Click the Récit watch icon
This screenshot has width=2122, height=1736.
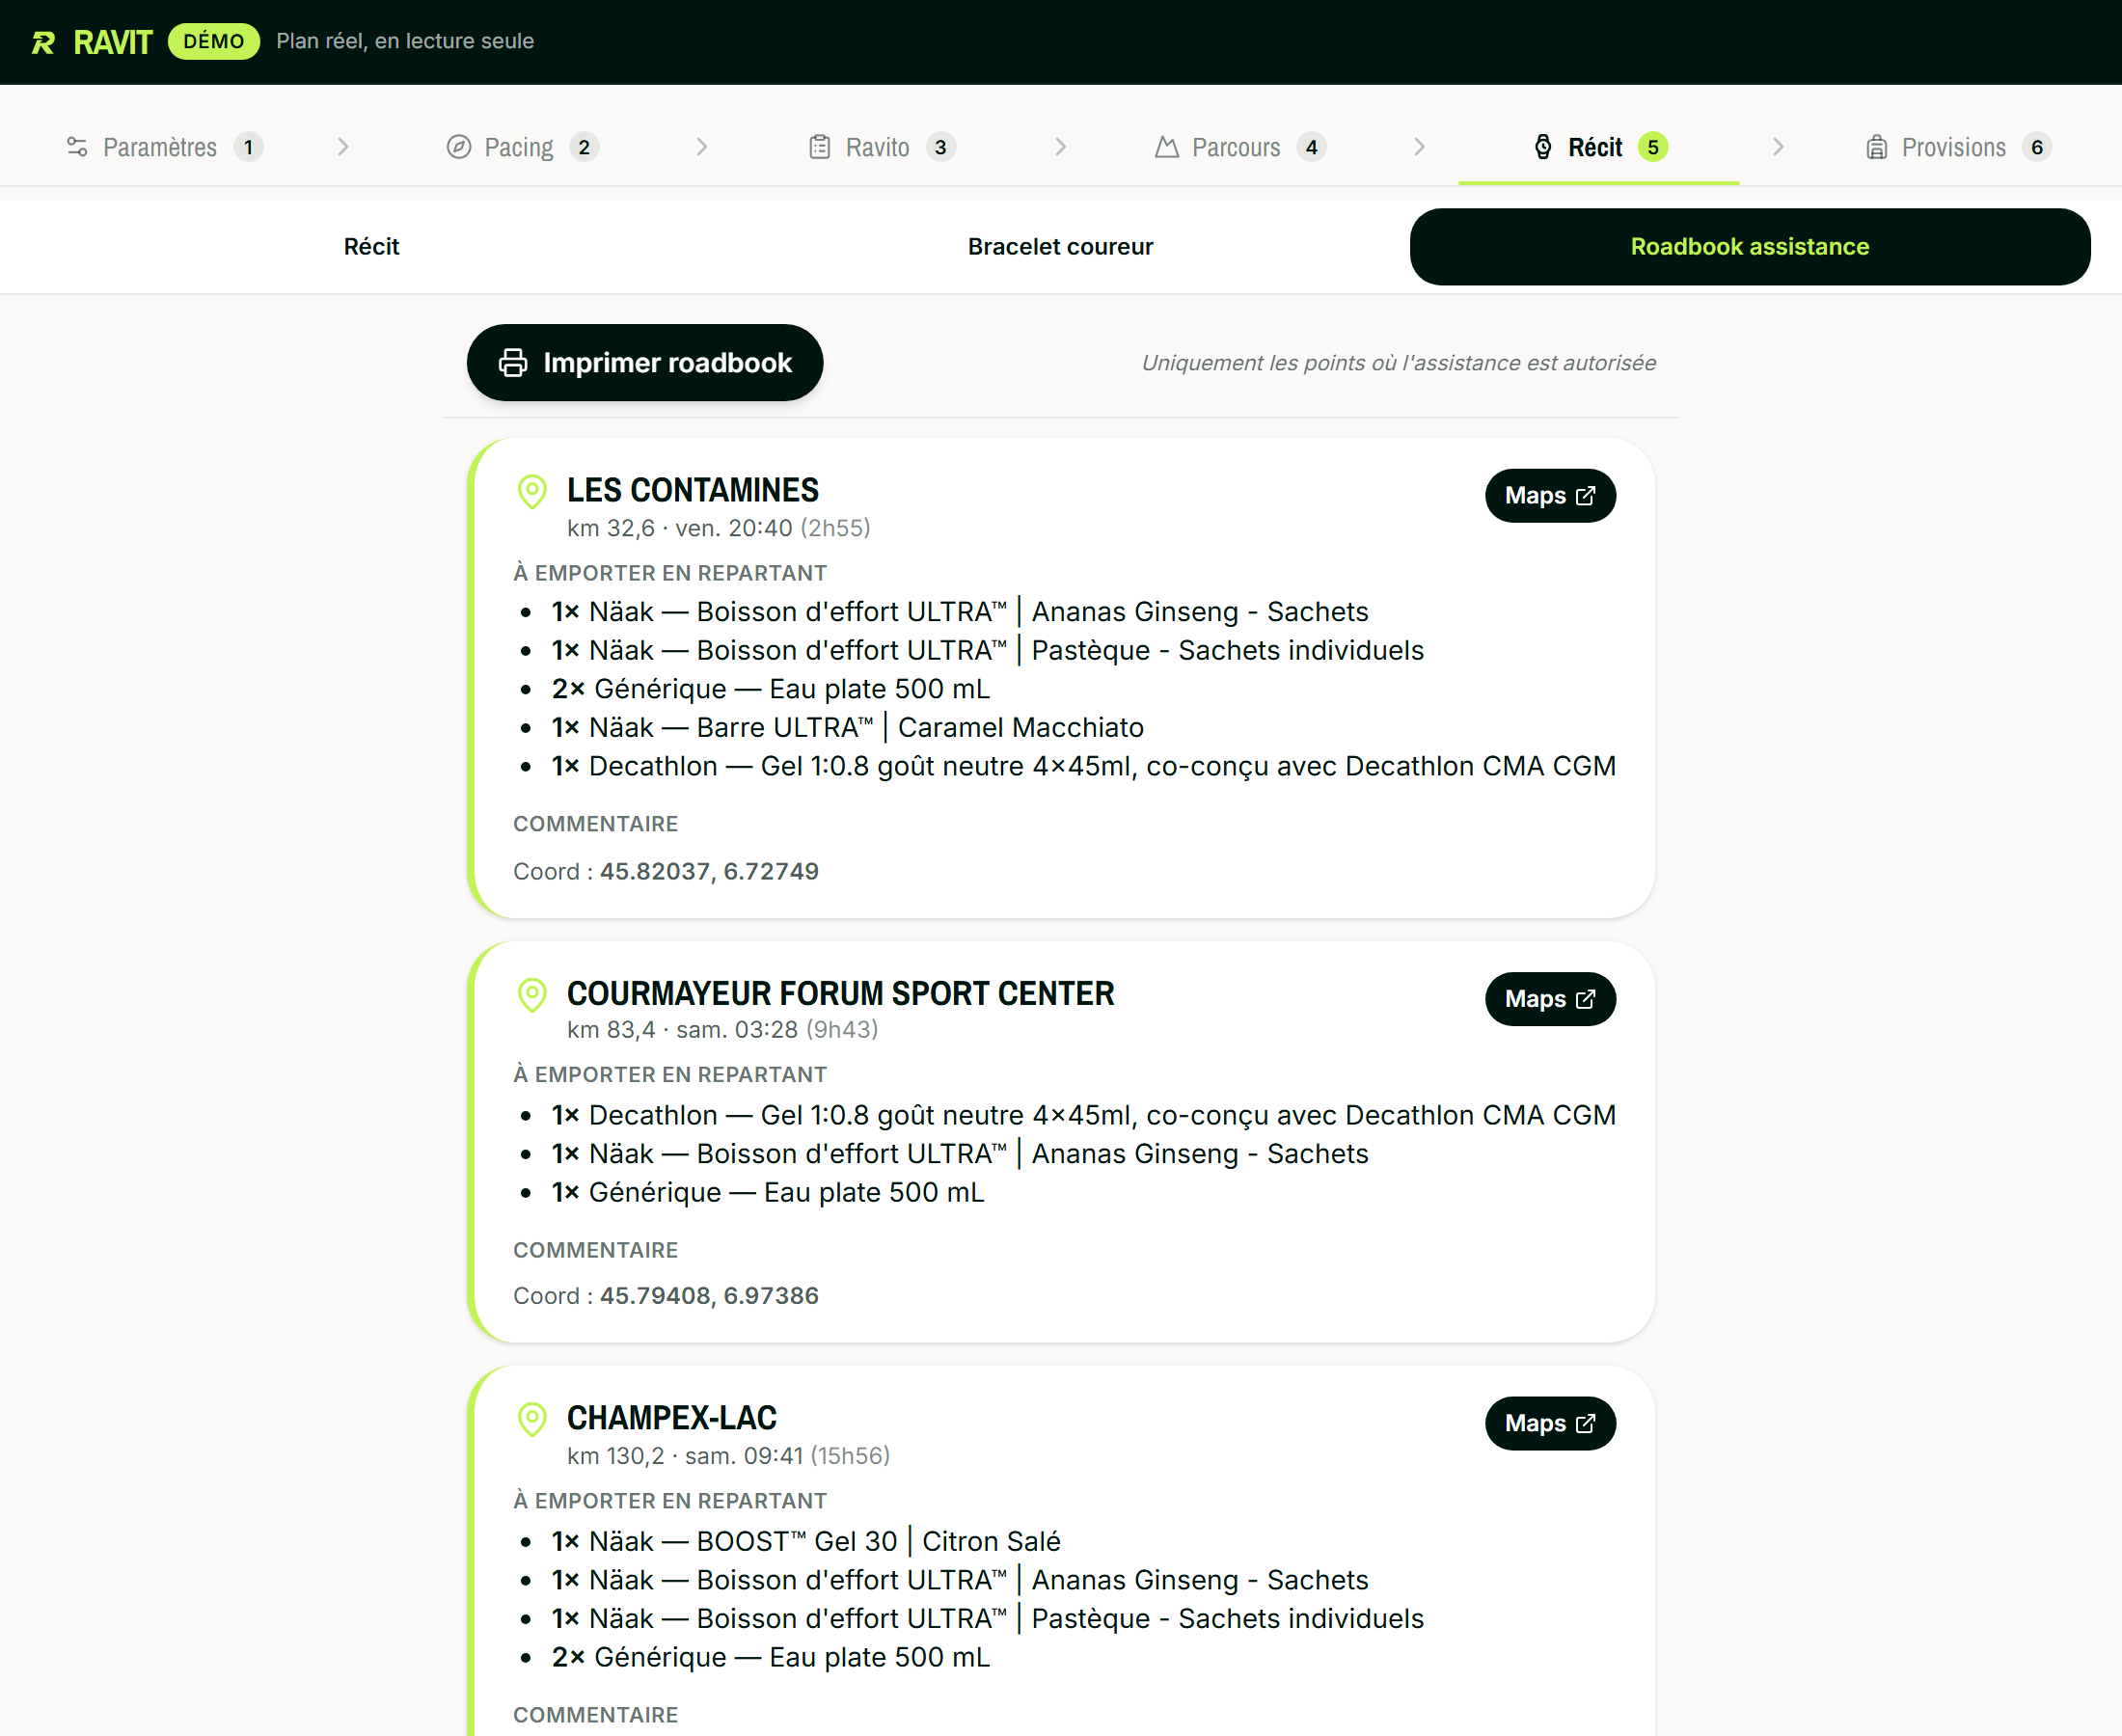1543,147
